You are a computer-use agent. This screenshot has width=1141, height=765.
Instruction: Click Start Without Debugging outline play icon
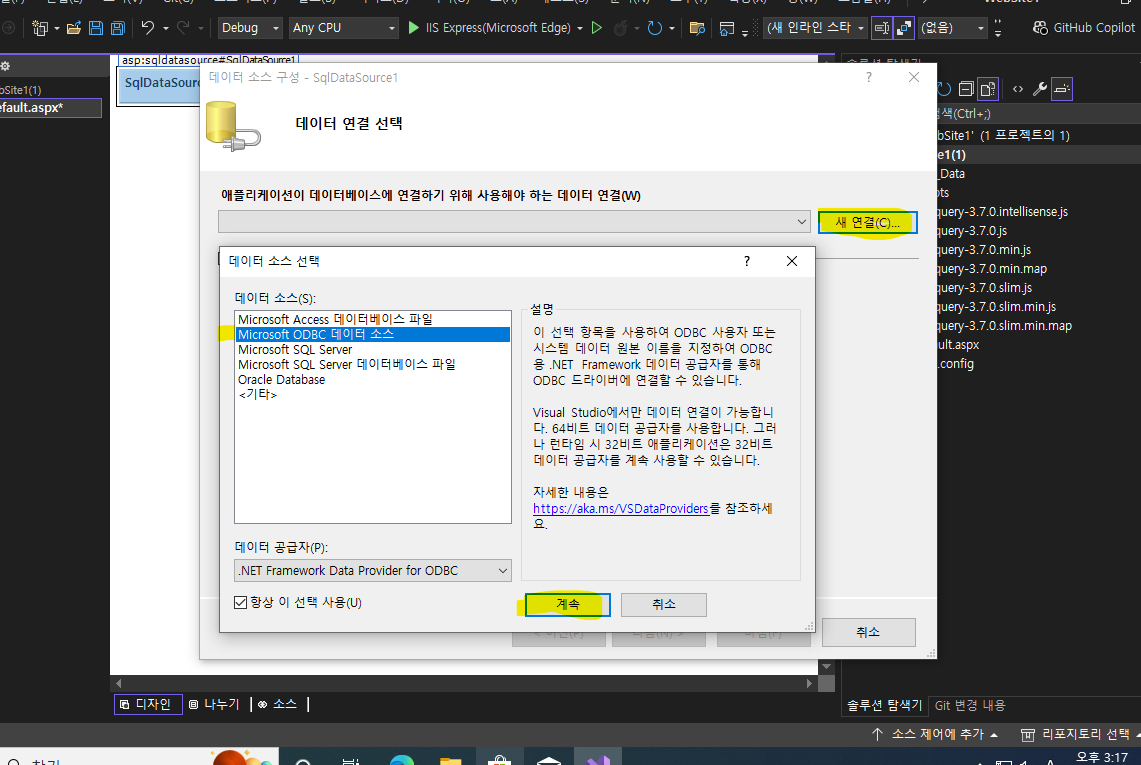click(x=597, y=28)
